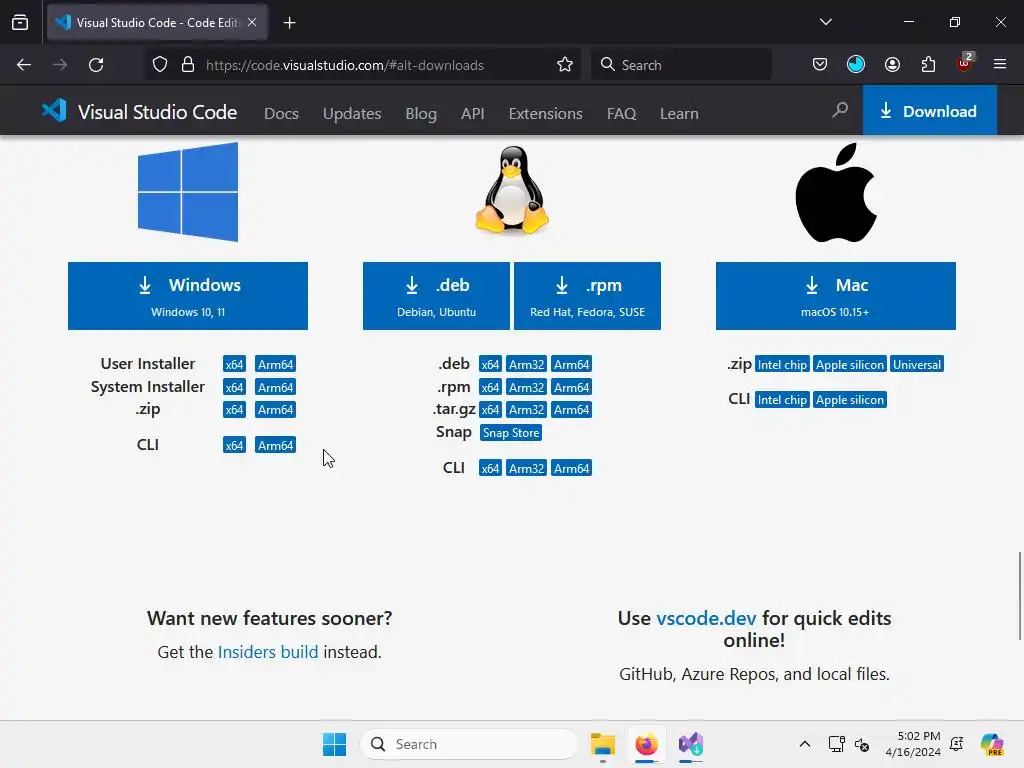Image resolution: width=1024 pixels, height=768 pixels.
Task: Open the site search magnifier icon
Action: pos(840,110)
